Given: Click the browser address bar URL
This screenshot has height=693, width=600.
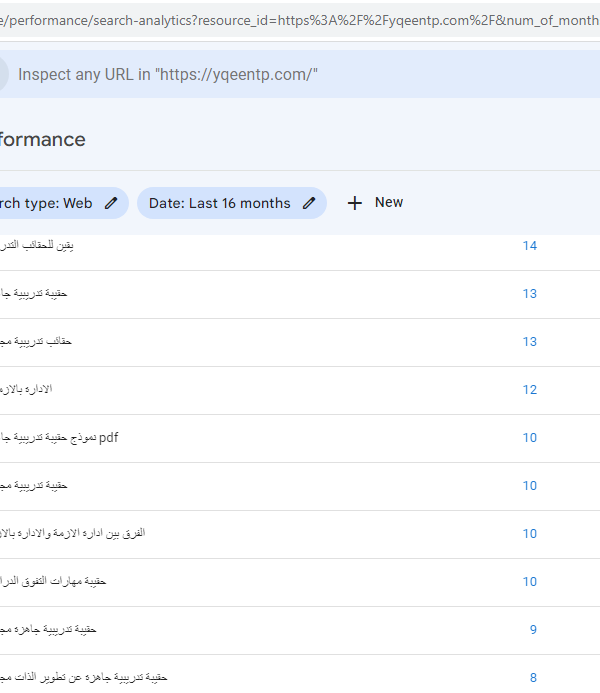Looking at the screenshot, I should pyautogui.click(x=300, y=20).
